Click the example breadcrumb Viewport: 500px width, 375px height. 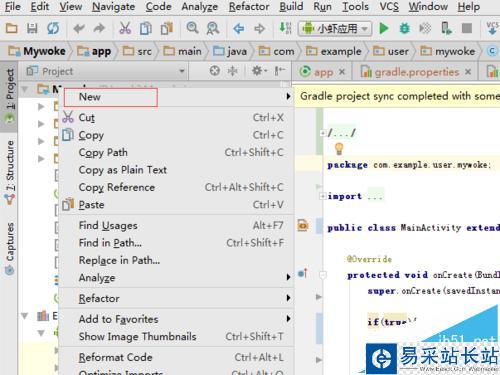click(334, 51)
